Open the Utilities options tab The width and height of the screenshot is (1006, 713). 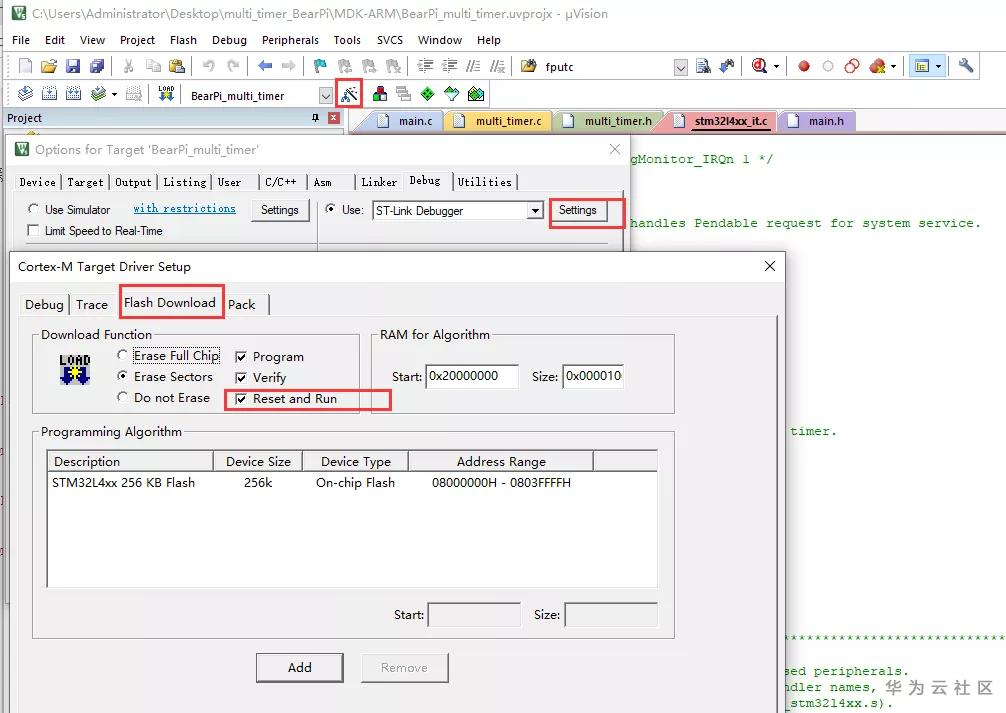[x=485, y=182]
